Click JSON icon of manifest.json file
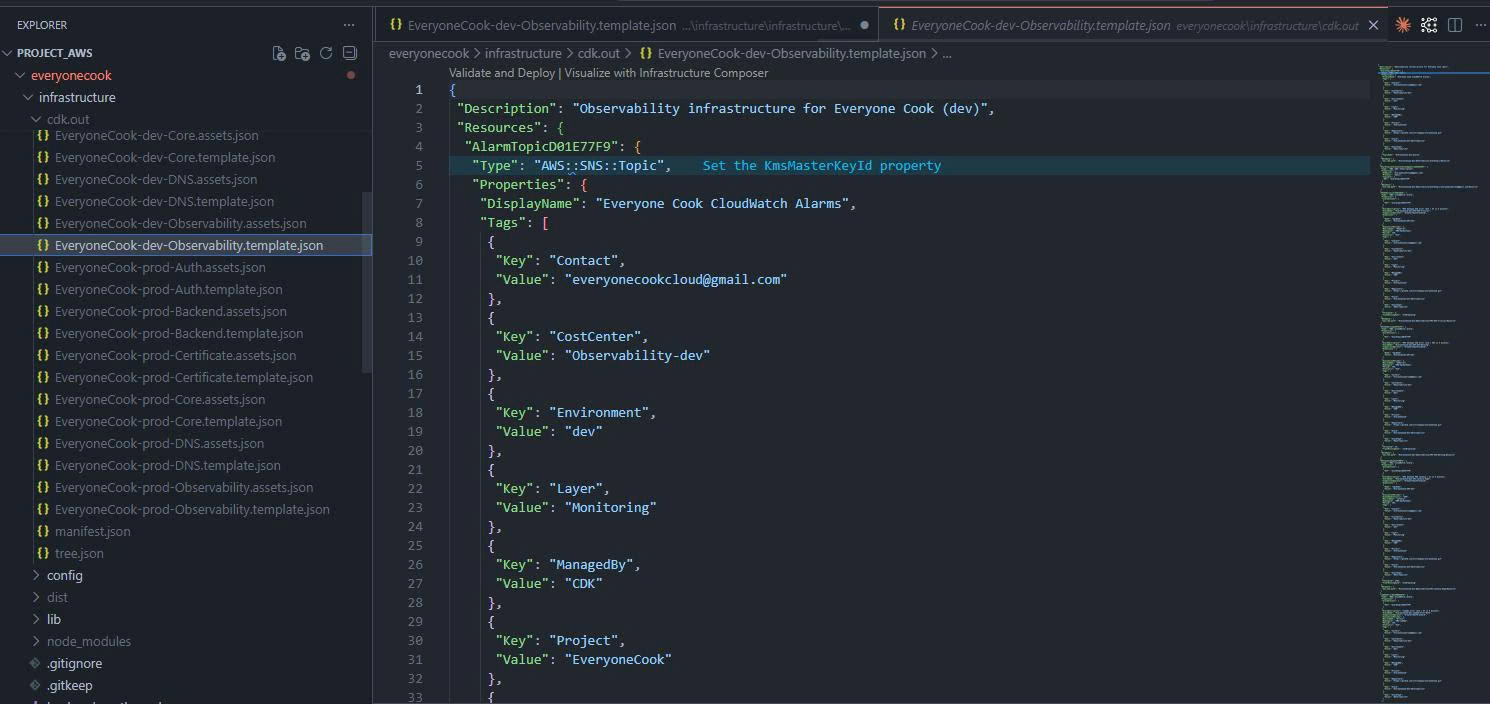1490x704 pixels. tap(43, 531)
